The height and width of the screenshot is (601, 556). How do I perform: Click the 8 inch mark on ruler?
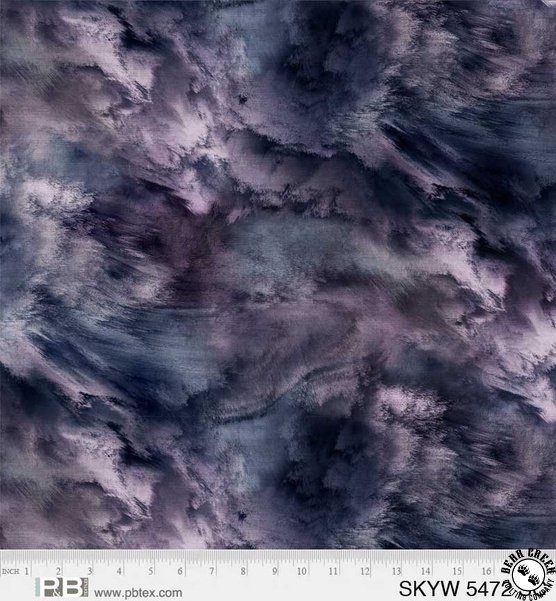point(243,571)
